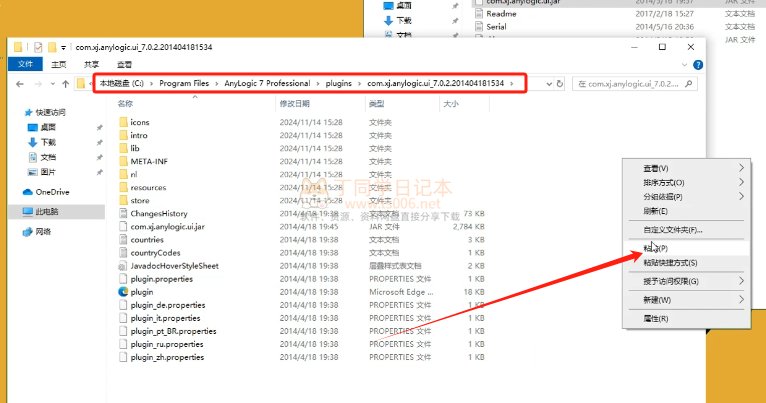Image resolution: width=766 pixels, height=403 pixels.
Task: Click the Up one level arrow
Action: 66,84
